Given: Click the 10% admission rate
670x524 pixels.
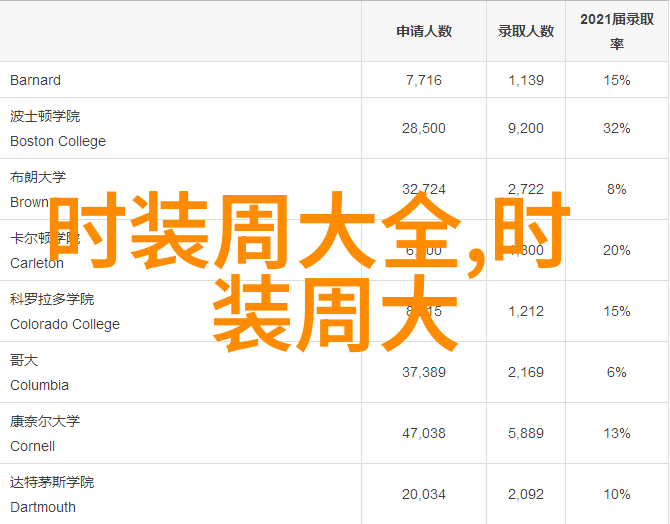Looking at the screenshot, I should pos(617,495).
